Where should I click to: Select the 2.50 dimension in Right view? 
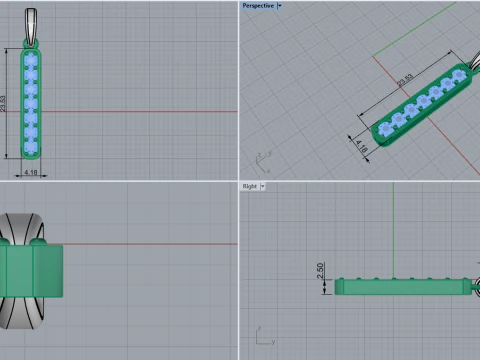pyautogui.click(x=320, y=271)
